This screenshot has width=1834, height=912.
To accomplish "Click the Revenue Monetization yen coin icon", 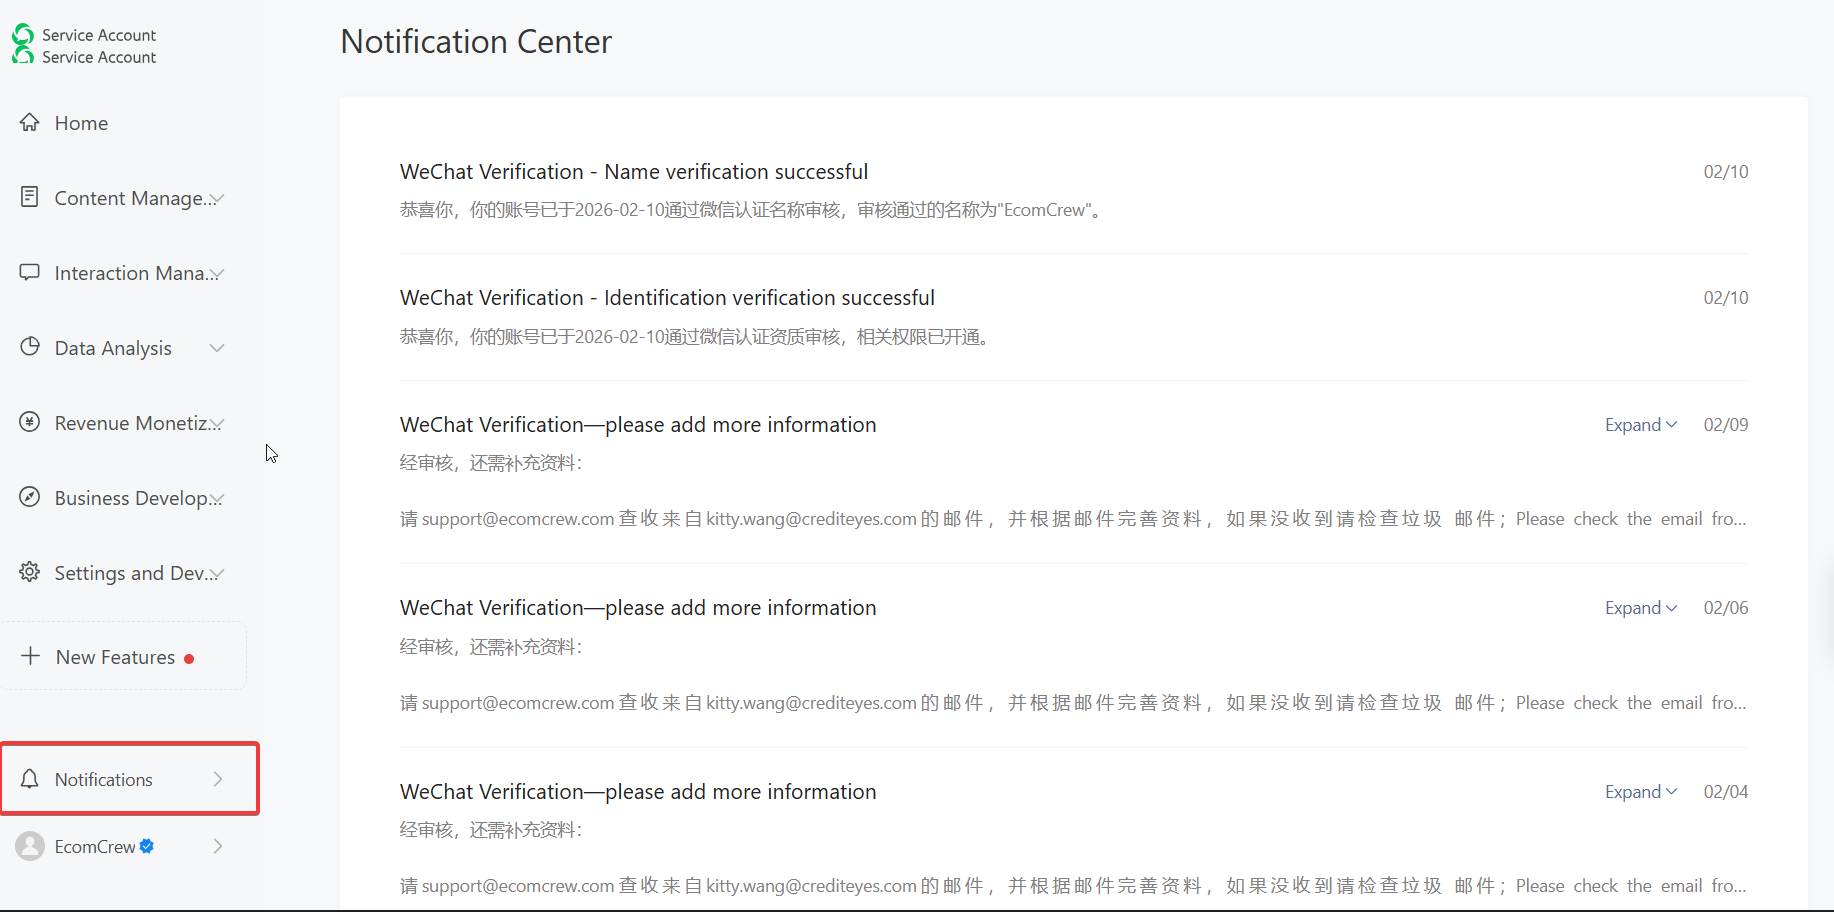I will click(x=30, y=422).
